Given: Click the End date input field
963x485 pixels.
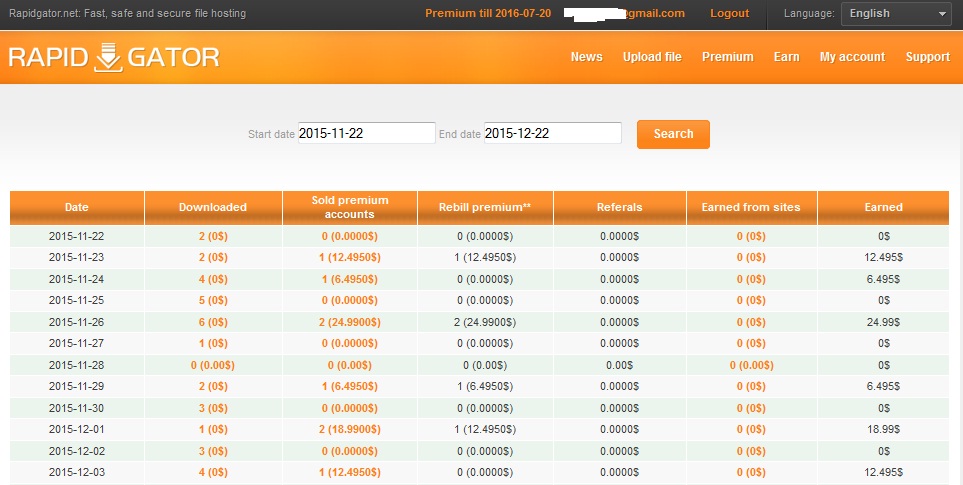Looking at the screenshot, I should 552,133.
